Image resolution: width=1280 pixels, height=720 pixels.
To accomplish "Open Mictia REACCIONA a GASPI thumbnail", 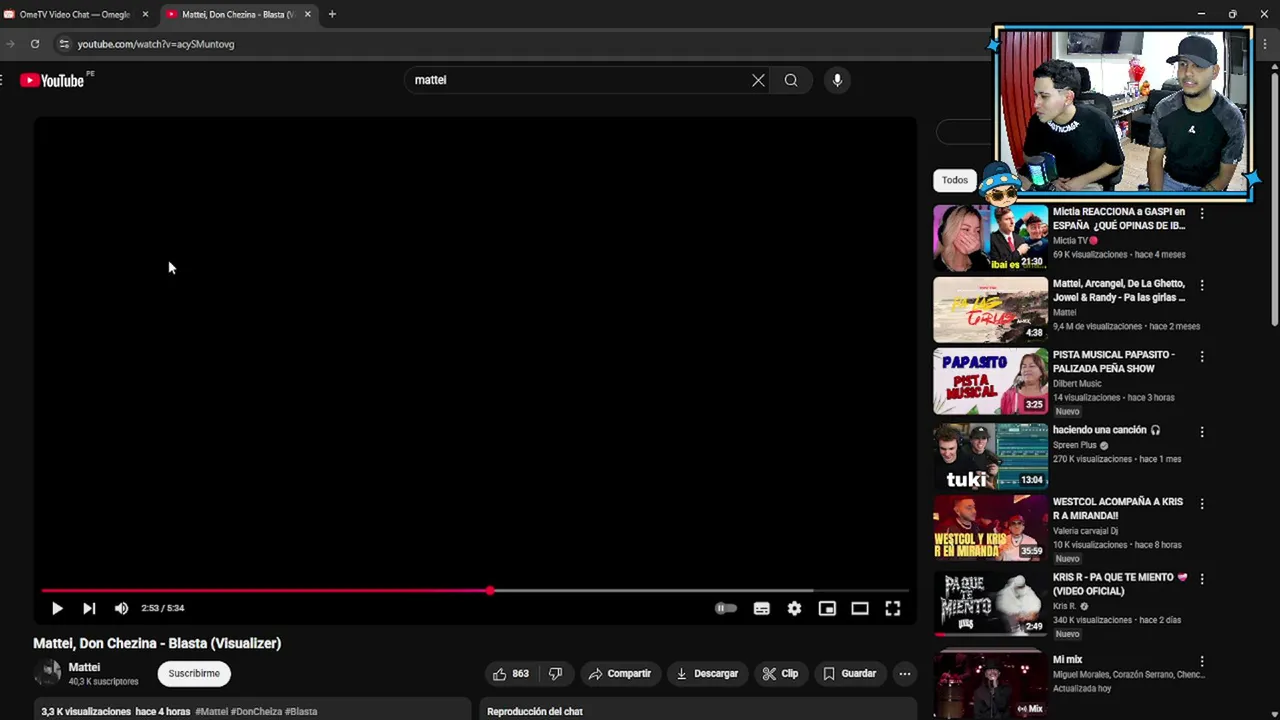I will coord(991,238).
